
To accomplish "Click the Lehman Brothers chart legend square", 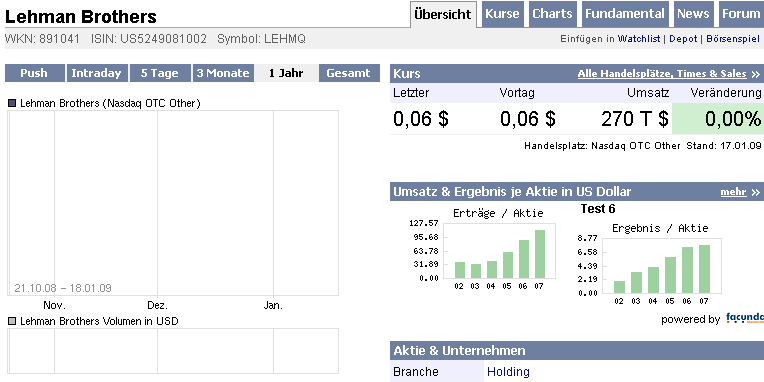I will (x=12, y=103).
